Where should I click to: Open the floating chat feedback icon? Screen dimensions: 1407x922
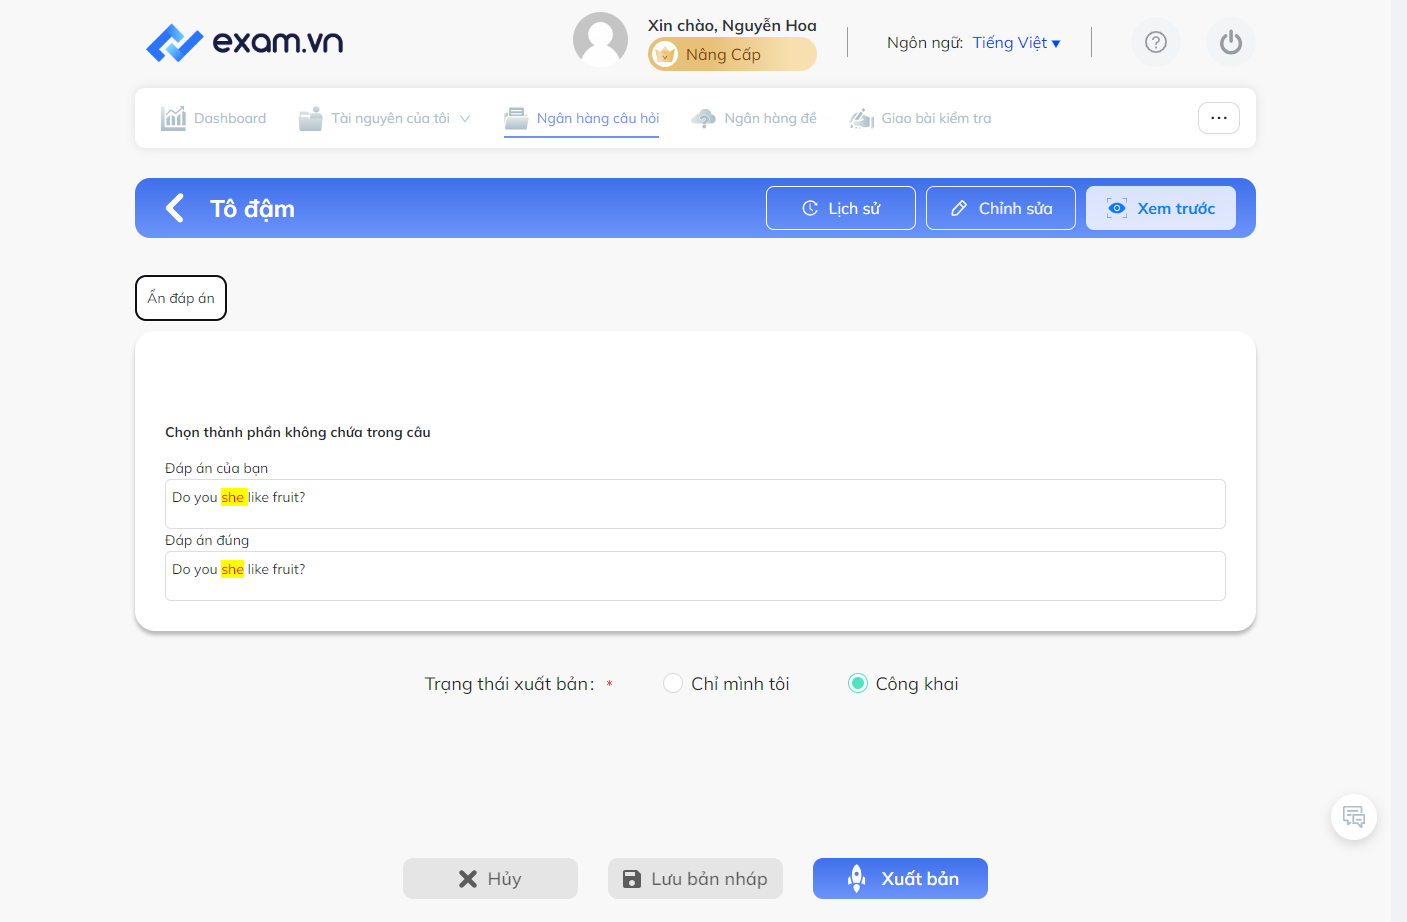(1354, 817)
